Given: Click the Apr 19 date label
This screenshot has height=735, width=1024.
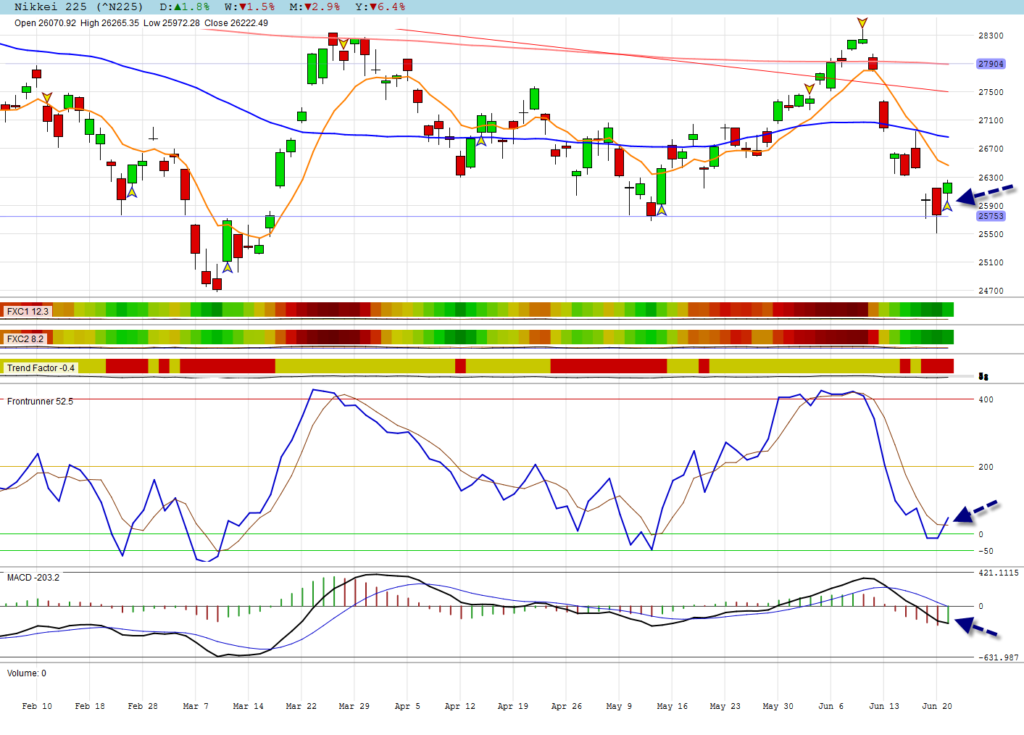Looking at the screenshot, I should coord(513,706).
